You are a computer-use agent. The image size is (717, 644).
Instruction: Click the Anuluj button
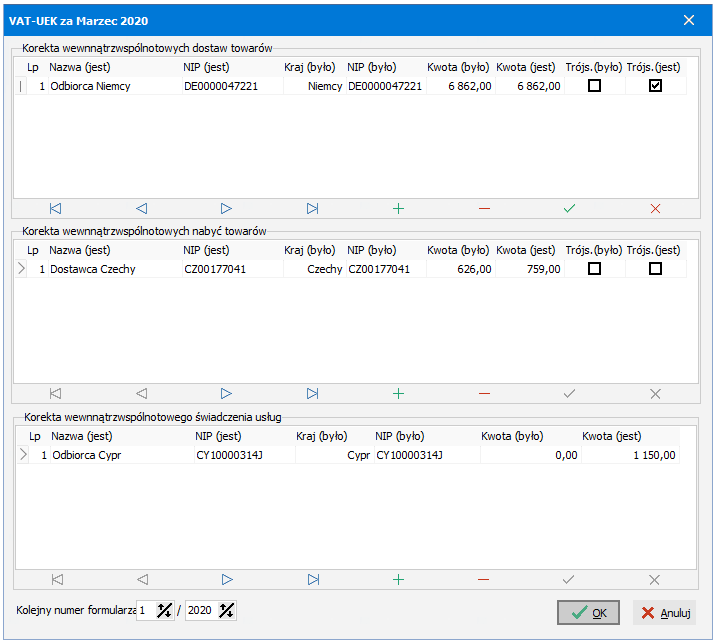click(664, 612)
